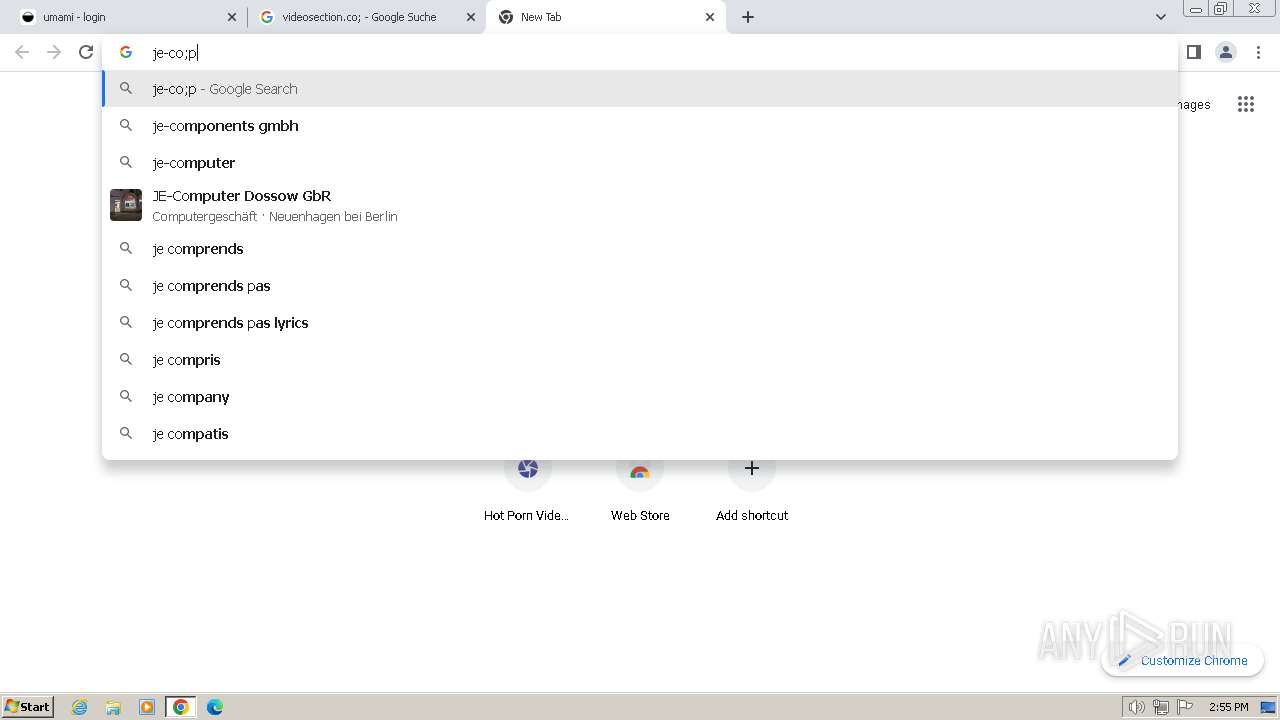Open Microsoft Edge from taskbar

pos(215,707)
